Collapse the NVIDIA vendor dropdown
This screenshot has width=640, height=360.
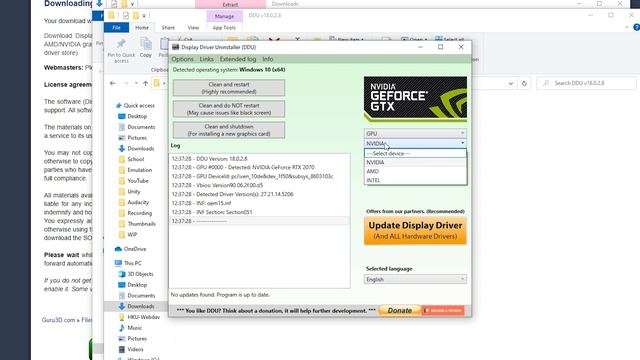tap(415, 143)
